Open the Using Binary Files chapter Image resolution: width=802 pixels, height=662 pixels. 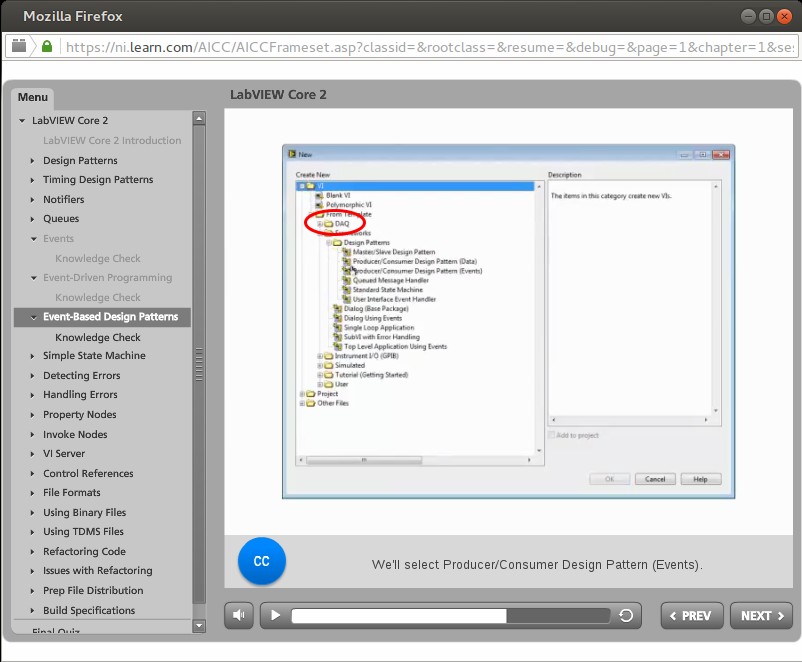click(84, 512)
